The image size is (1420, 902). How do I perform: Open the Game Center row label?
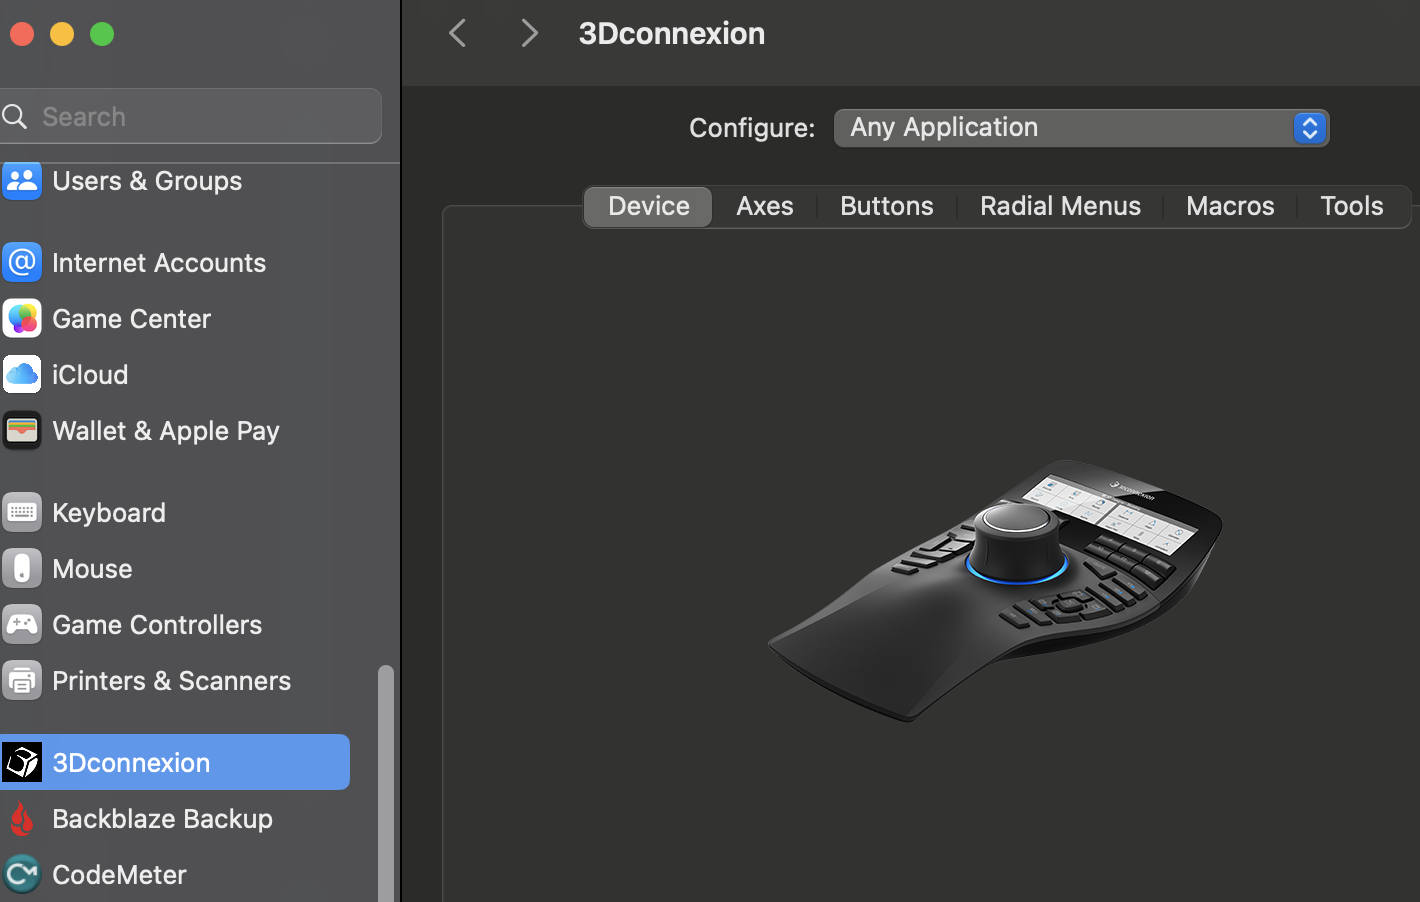[x=131, y=319]
